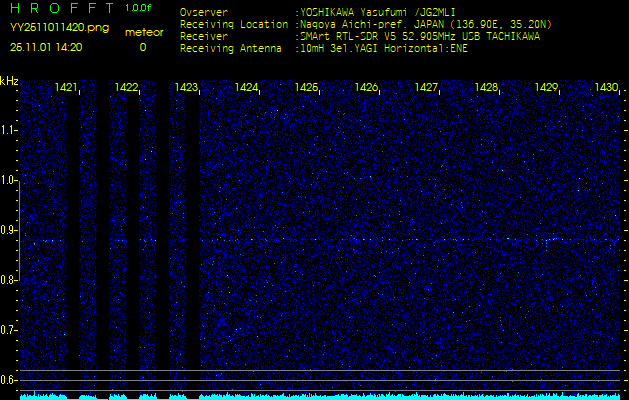Select the 1430 time marker
Screen dimensions: 629x400
click(606, 88)
